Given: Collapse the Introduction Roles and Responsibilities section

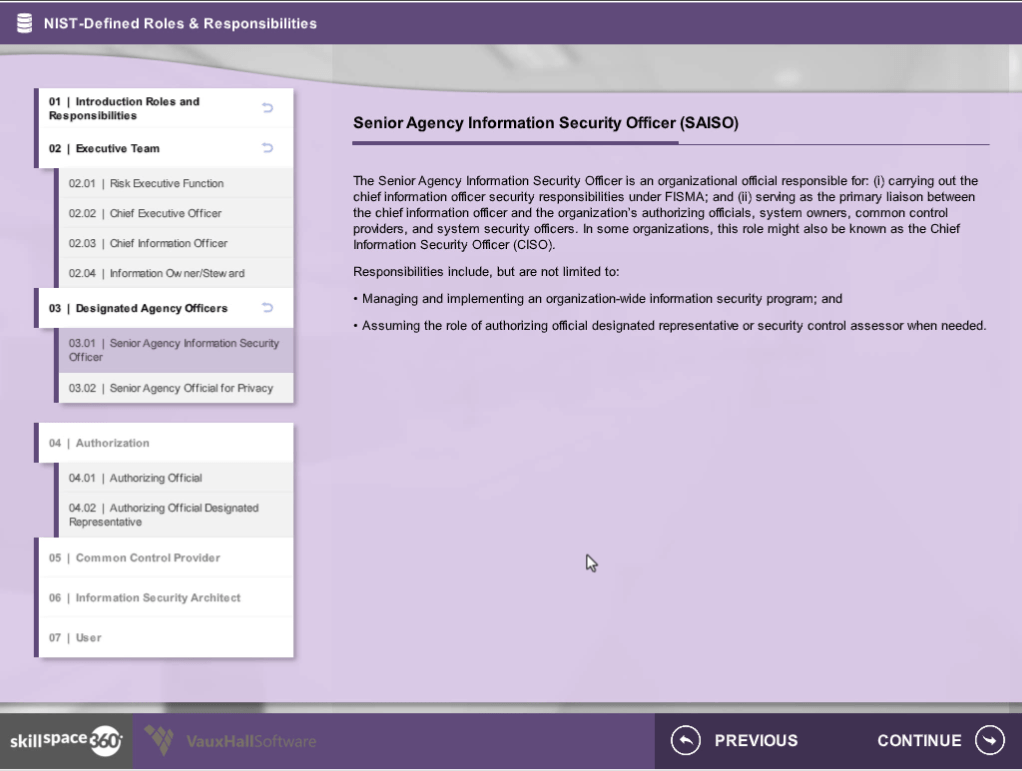Looking at the screenshot, I should tap(267, 108).
